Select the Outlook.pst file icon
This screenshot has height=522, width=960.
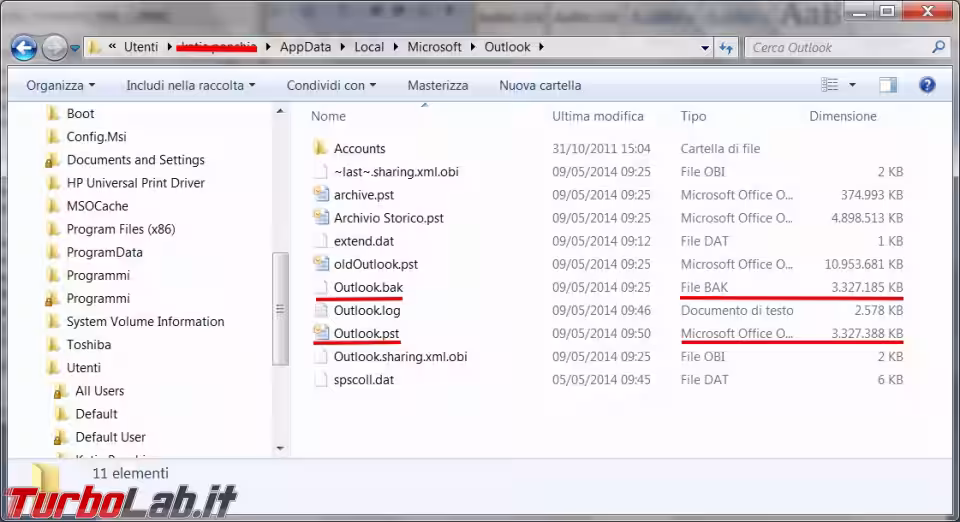coord(321,333)
